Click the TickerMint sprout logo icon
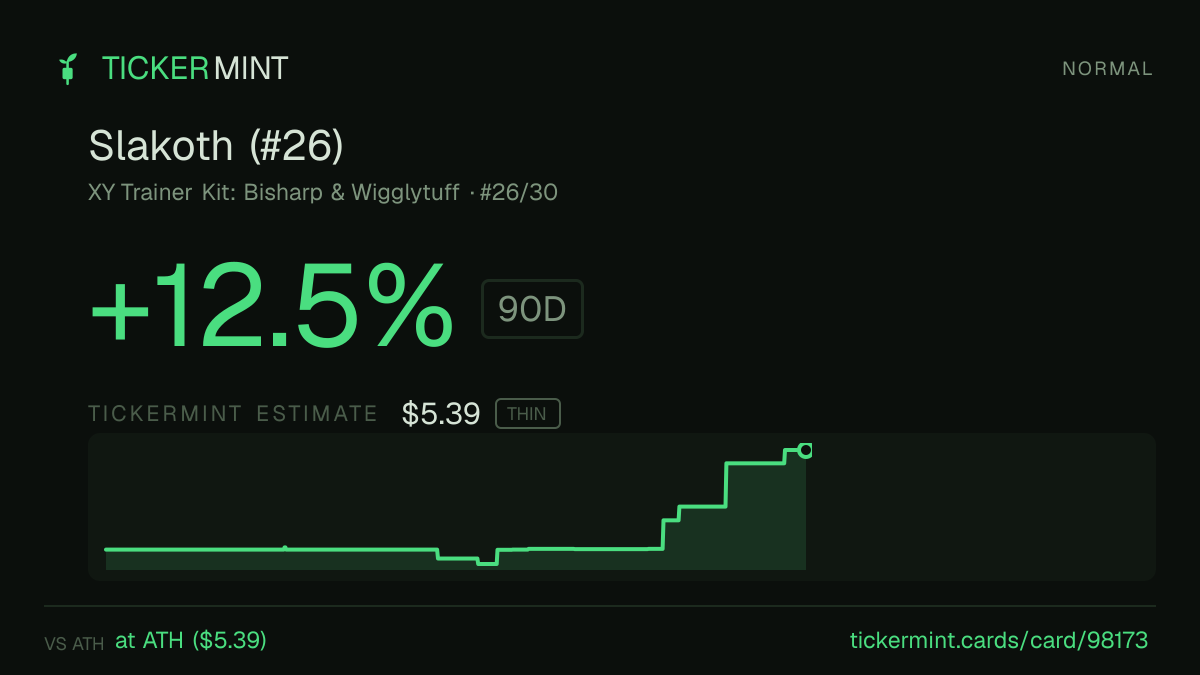This screenshot has height=675, width=1200. [67, 69]
